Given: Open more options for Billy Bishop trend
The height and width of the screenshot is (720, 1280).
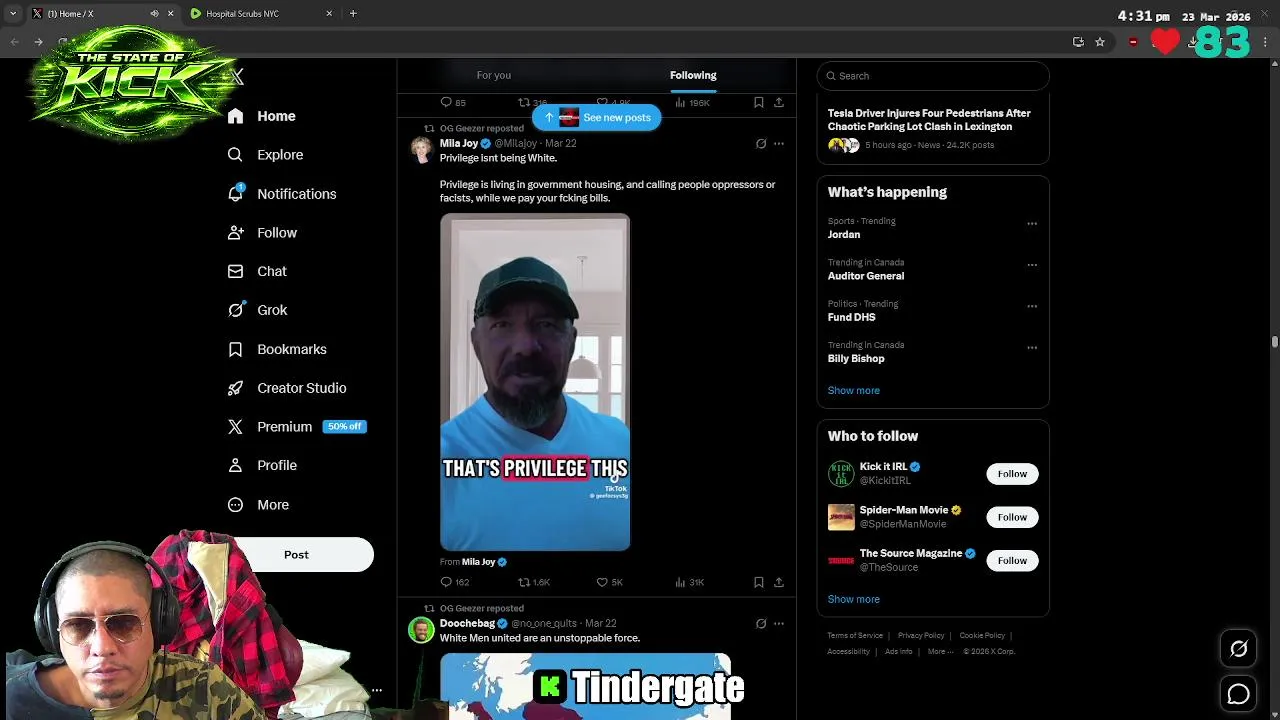Looking at the screenshot, I should (1032, 348).
